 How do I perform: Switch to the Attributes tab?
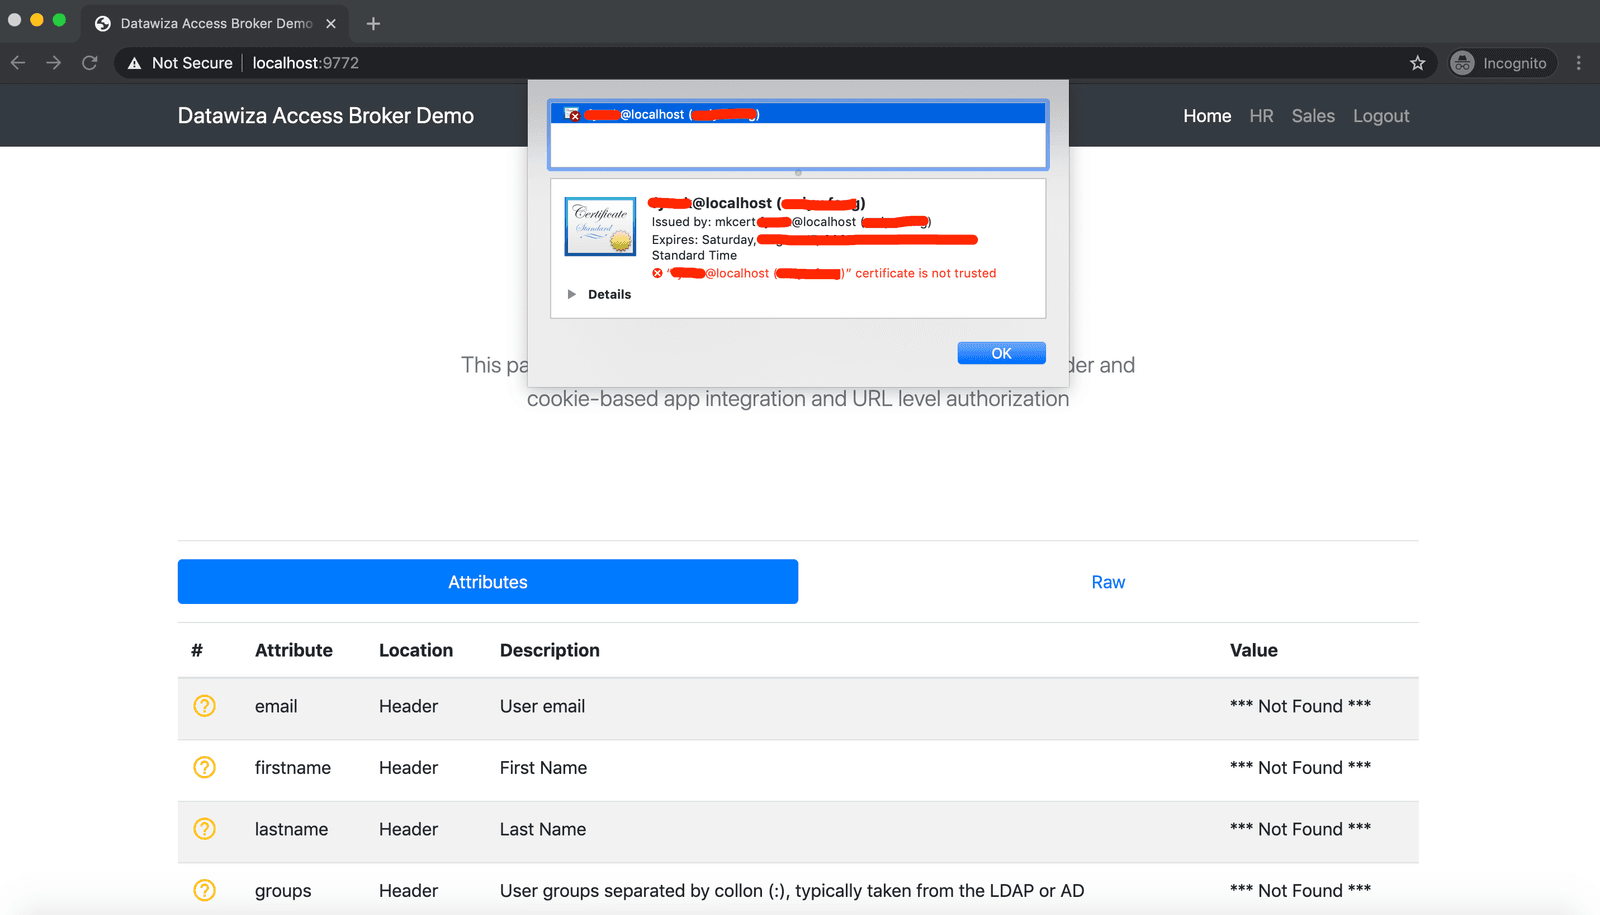[x=488, y=582]
